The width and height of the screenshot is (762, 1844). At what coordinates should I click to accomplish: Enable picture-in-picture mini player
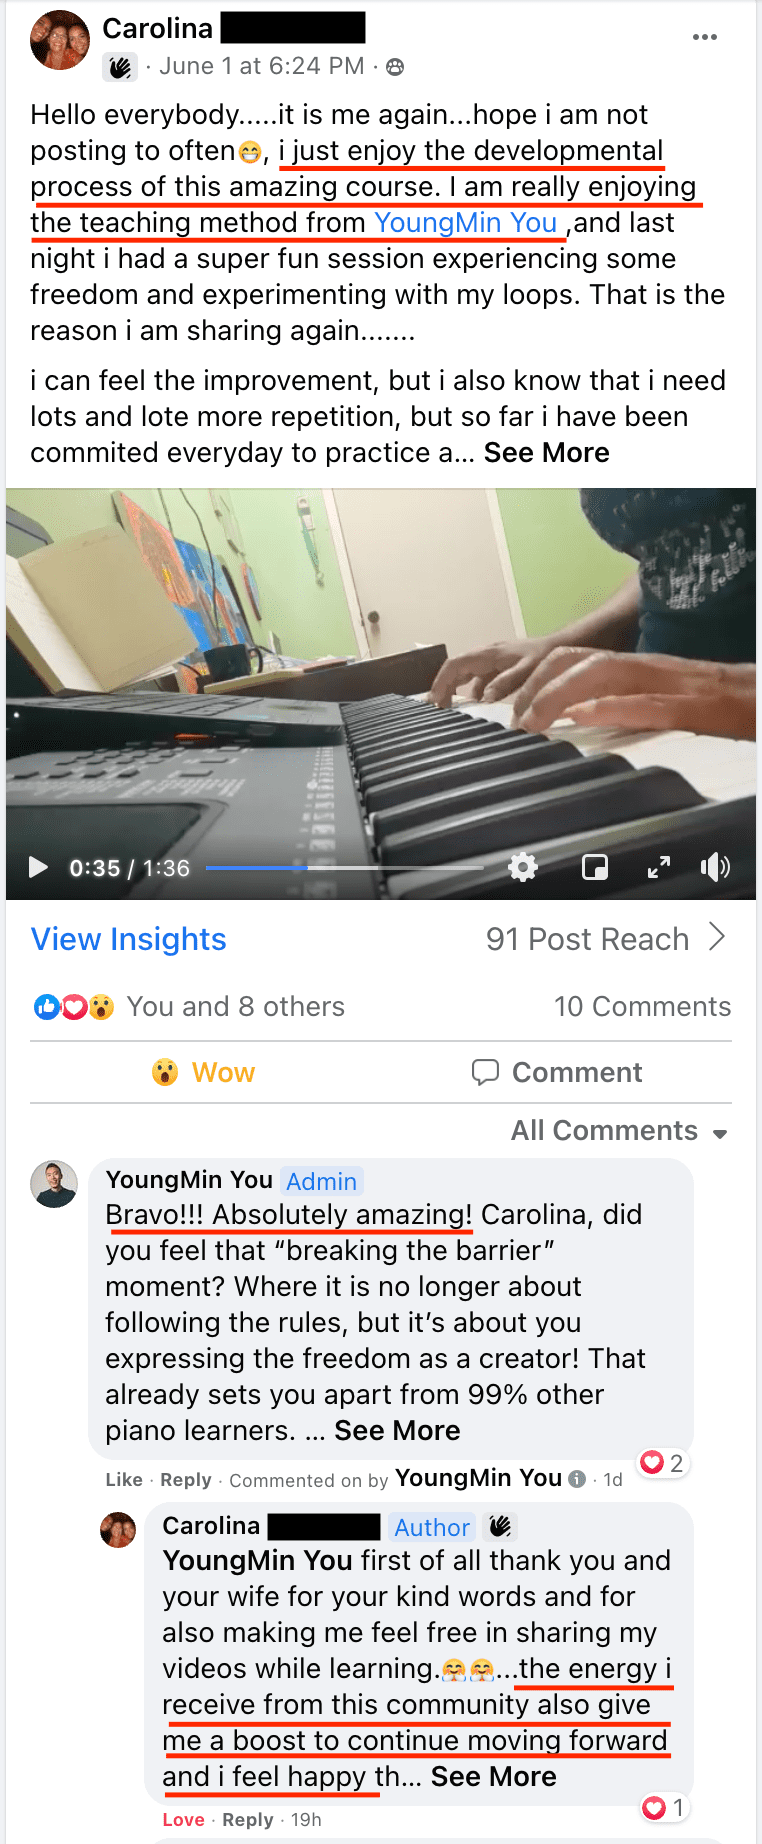pyautogui.click(x=595, y=867)
